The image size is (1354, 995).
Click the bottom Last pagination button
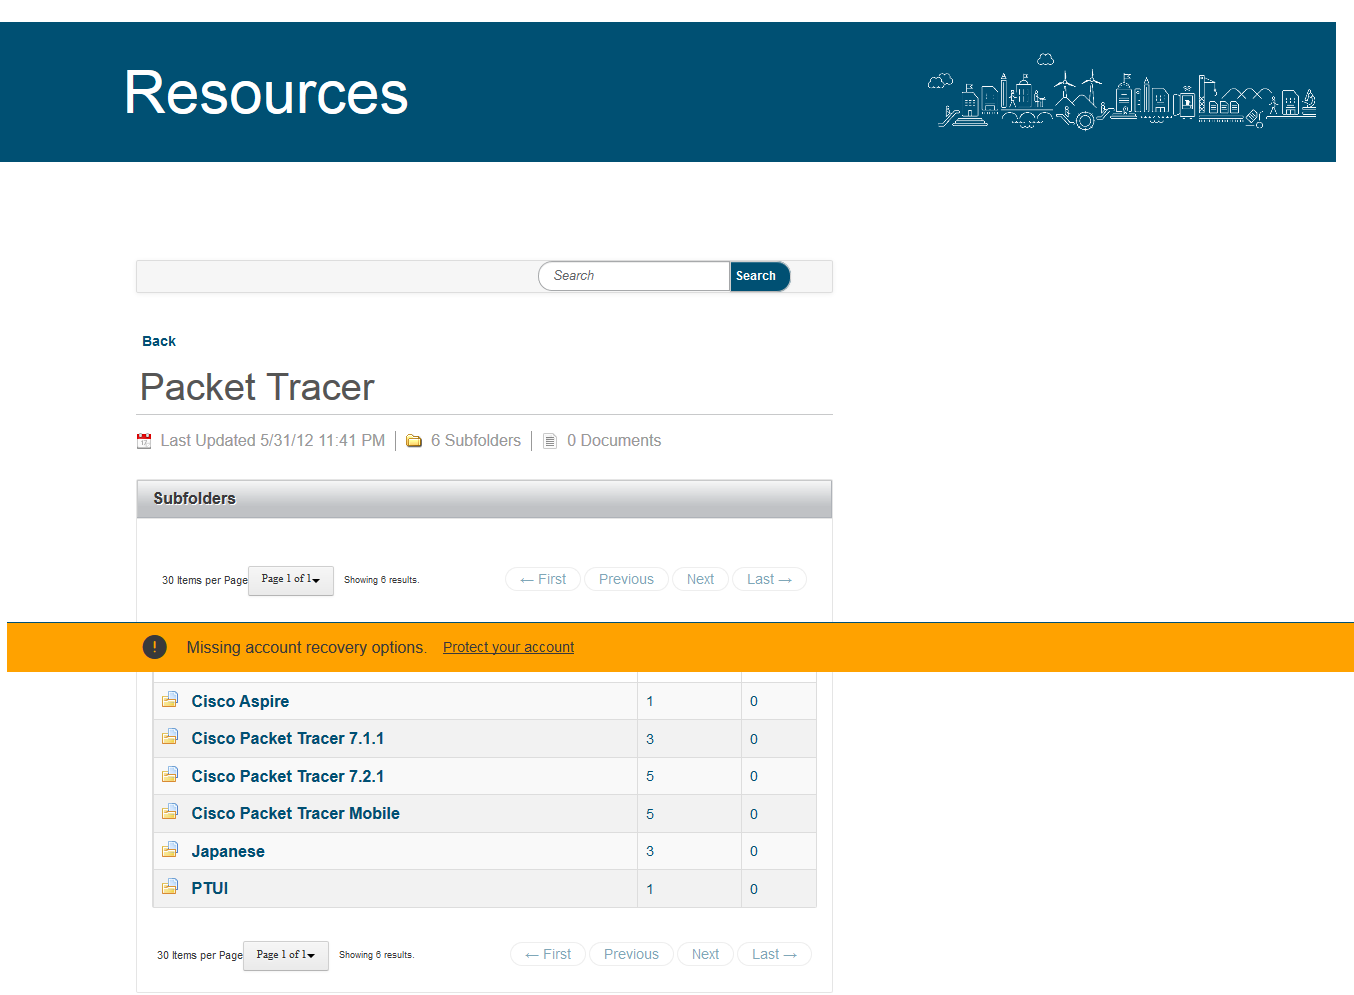point(774,954)
